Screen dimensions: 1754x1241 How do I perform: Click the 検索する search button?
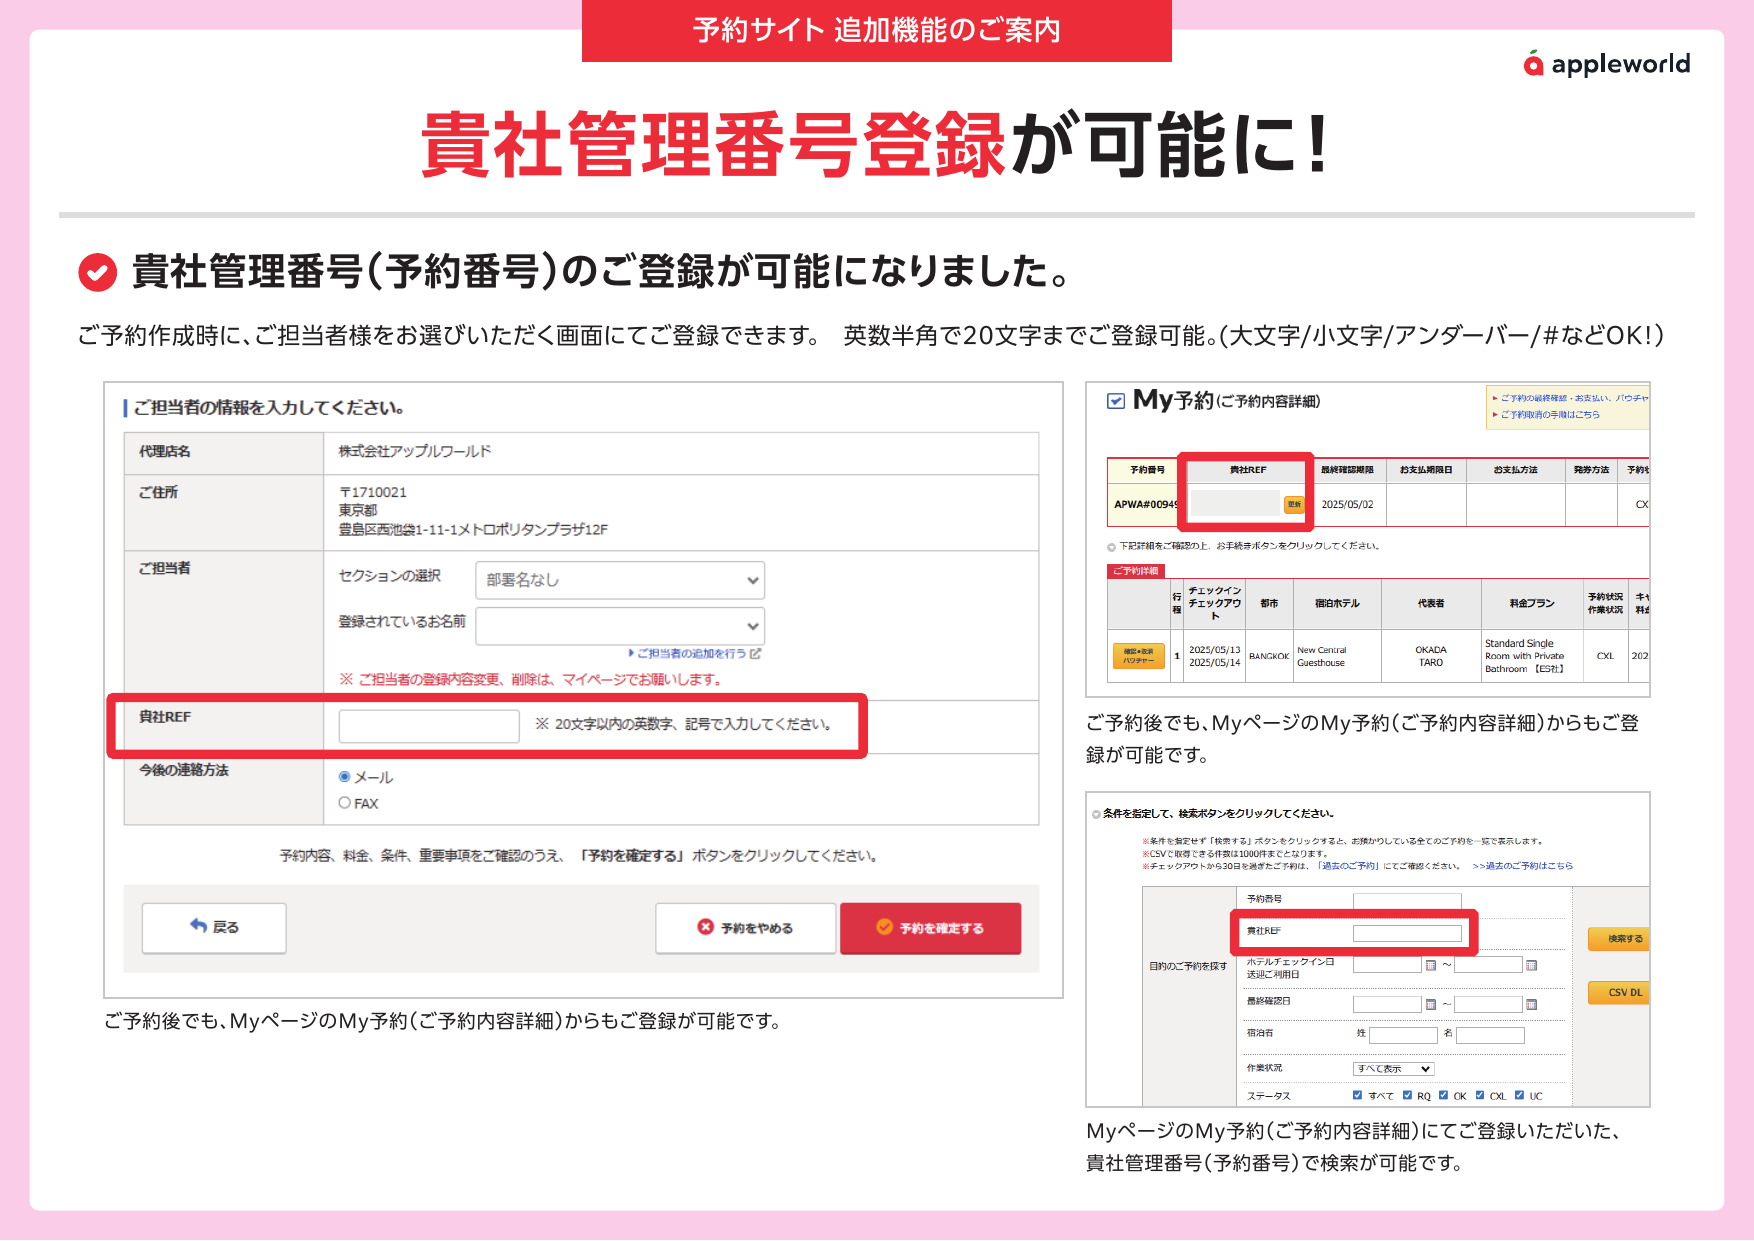[x=1619, y=939]
